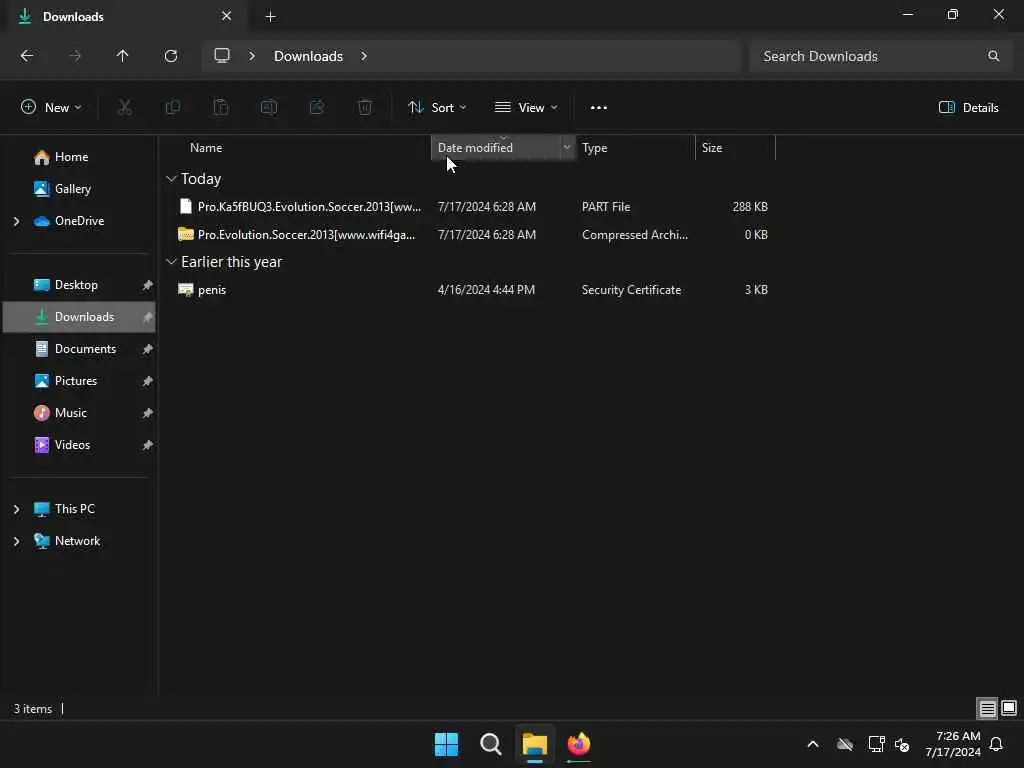Click Downloads in the address breadcrumb
The image size is (1024, 768).
(x=308, y=56)
